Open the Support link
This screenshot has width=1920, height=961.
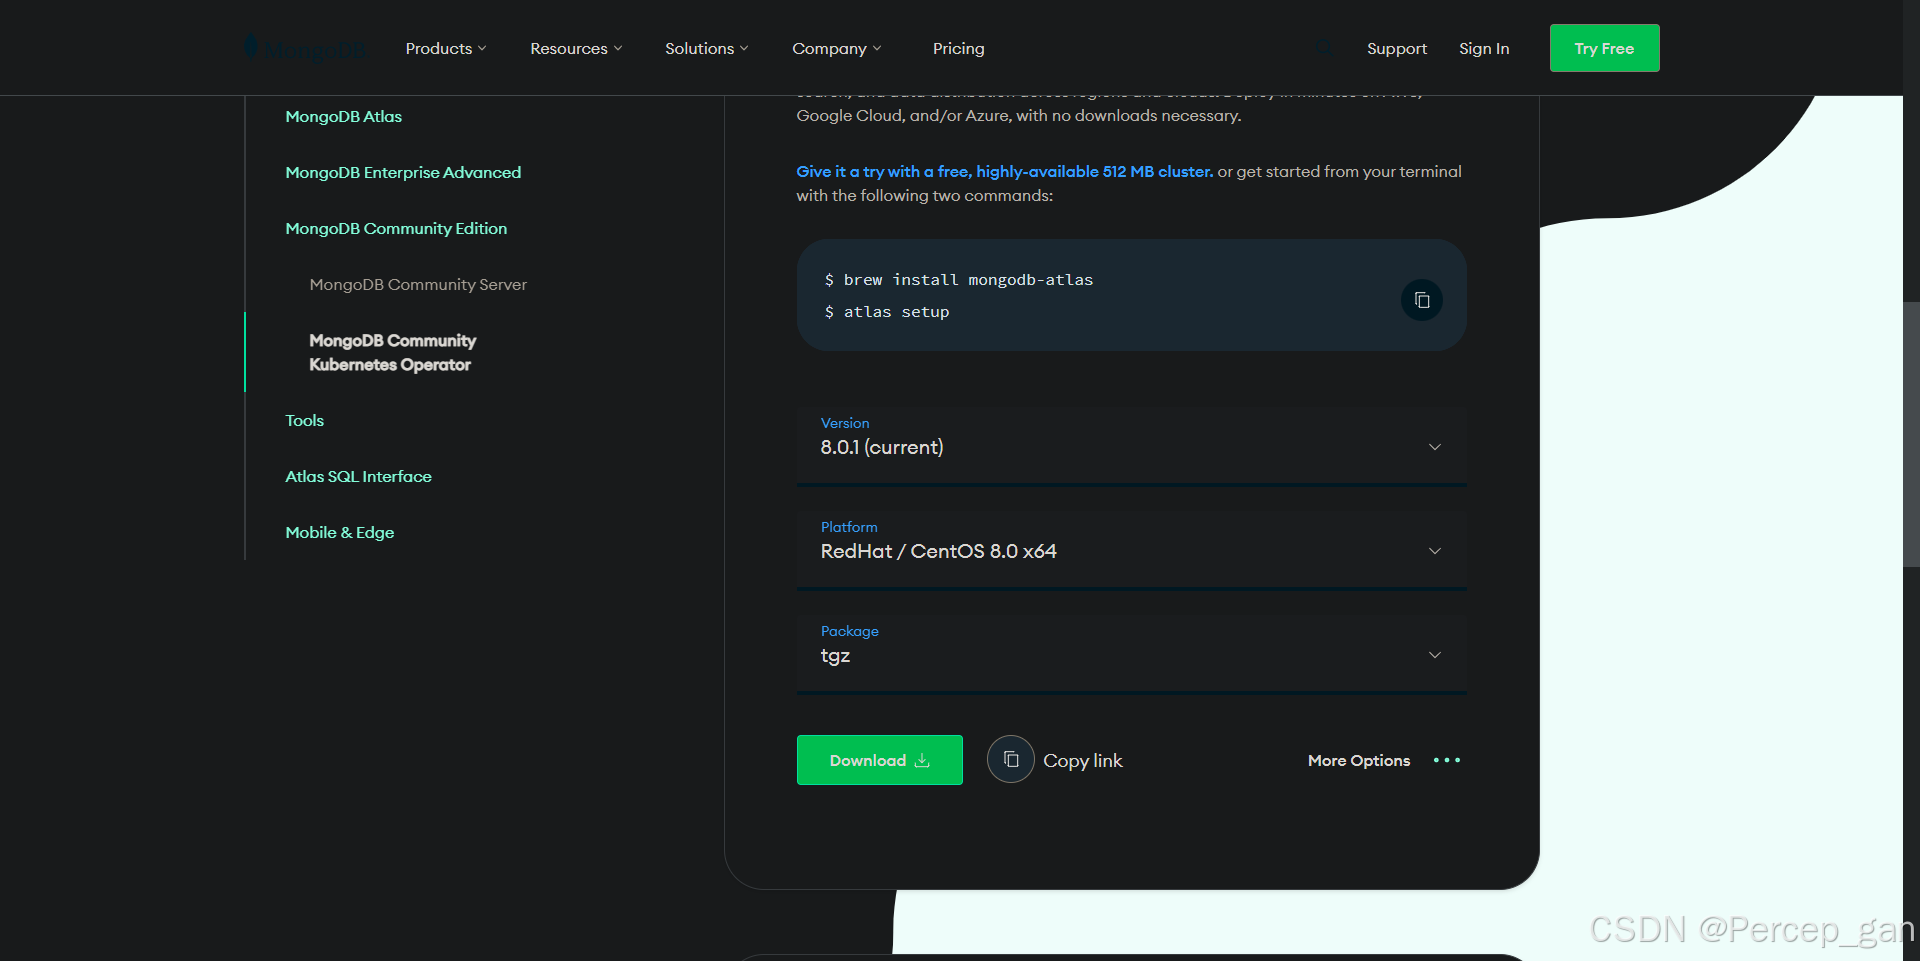[1397, 48]
